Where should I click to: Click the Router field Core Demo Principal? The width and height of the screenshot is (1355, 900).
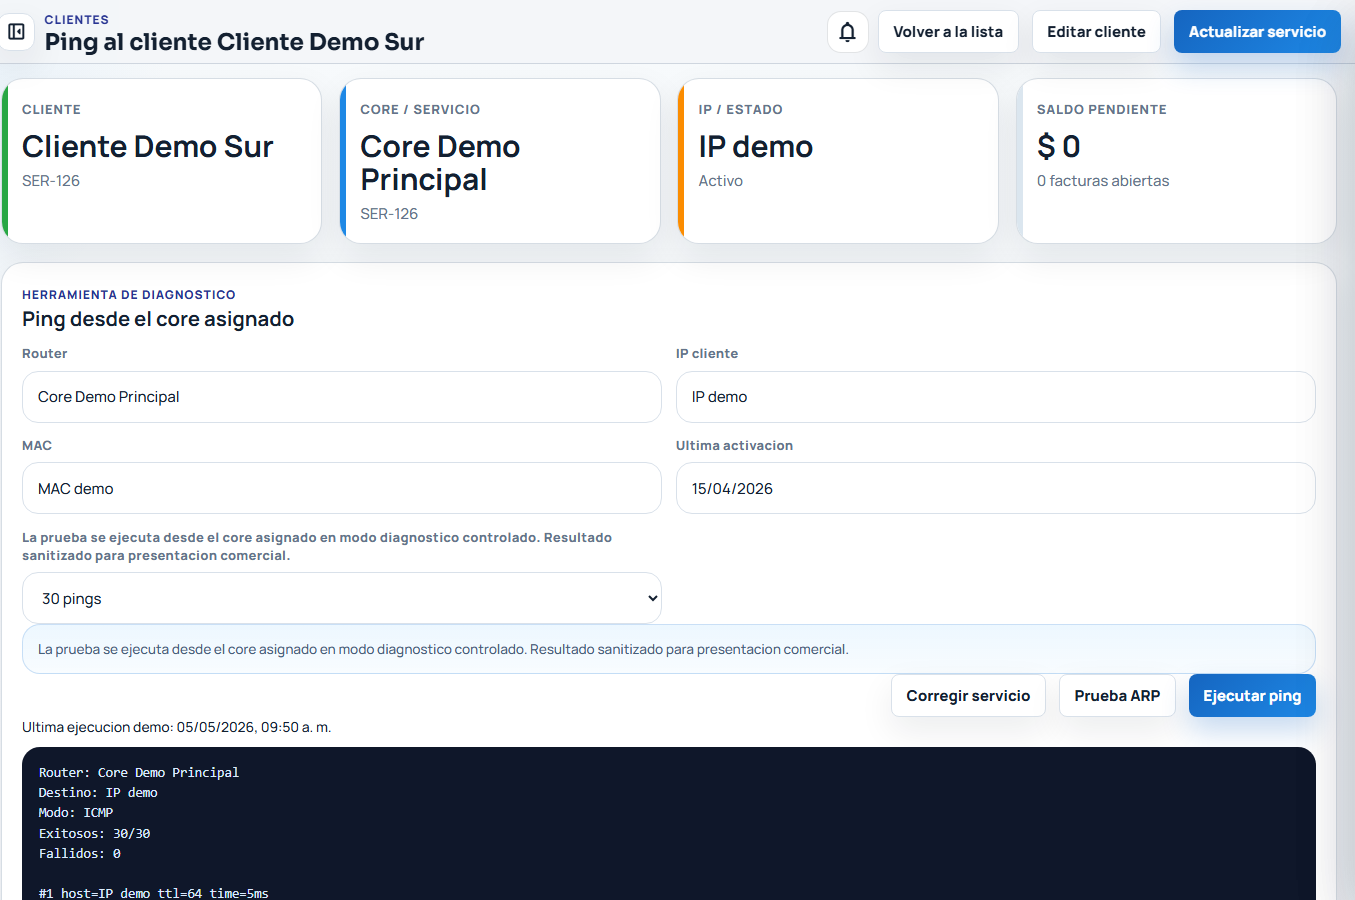pyautogui.click(x=342, y=397)
